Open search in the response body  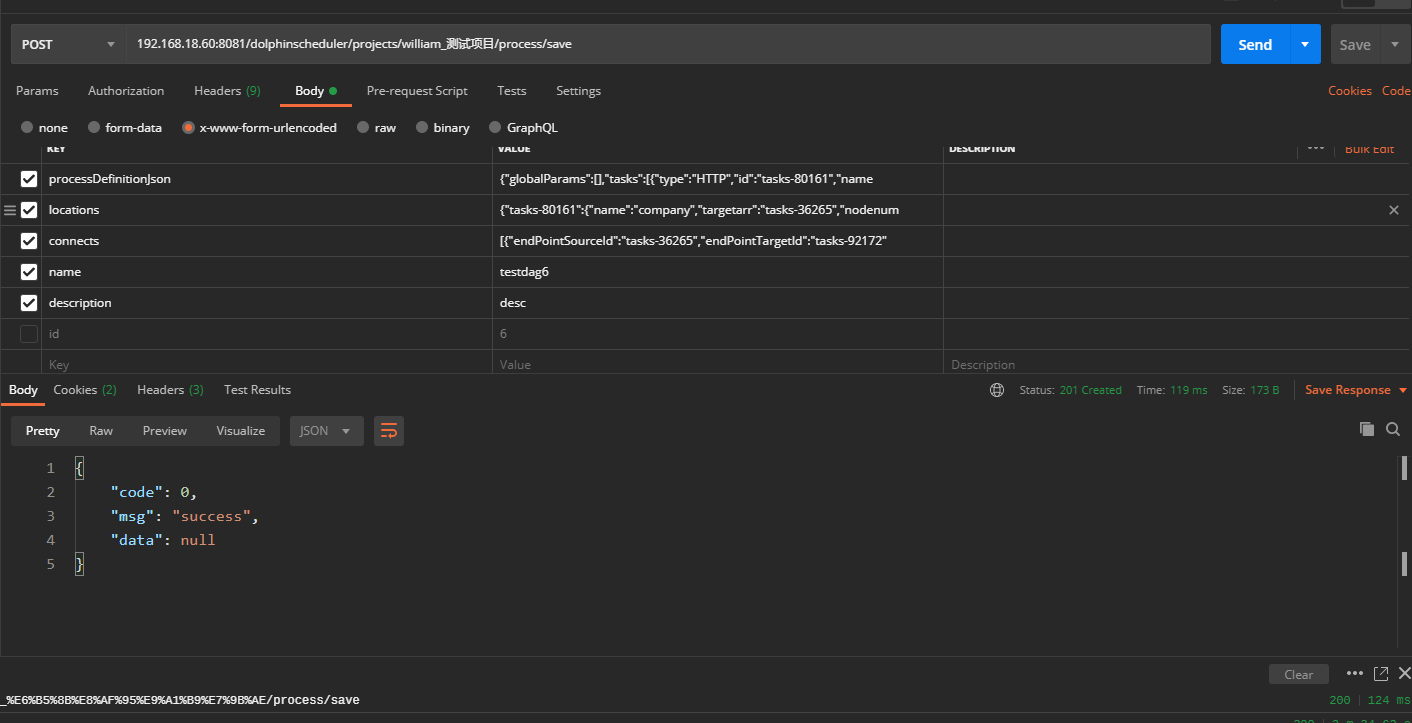pyautogui.click(x=1393, y=429)
